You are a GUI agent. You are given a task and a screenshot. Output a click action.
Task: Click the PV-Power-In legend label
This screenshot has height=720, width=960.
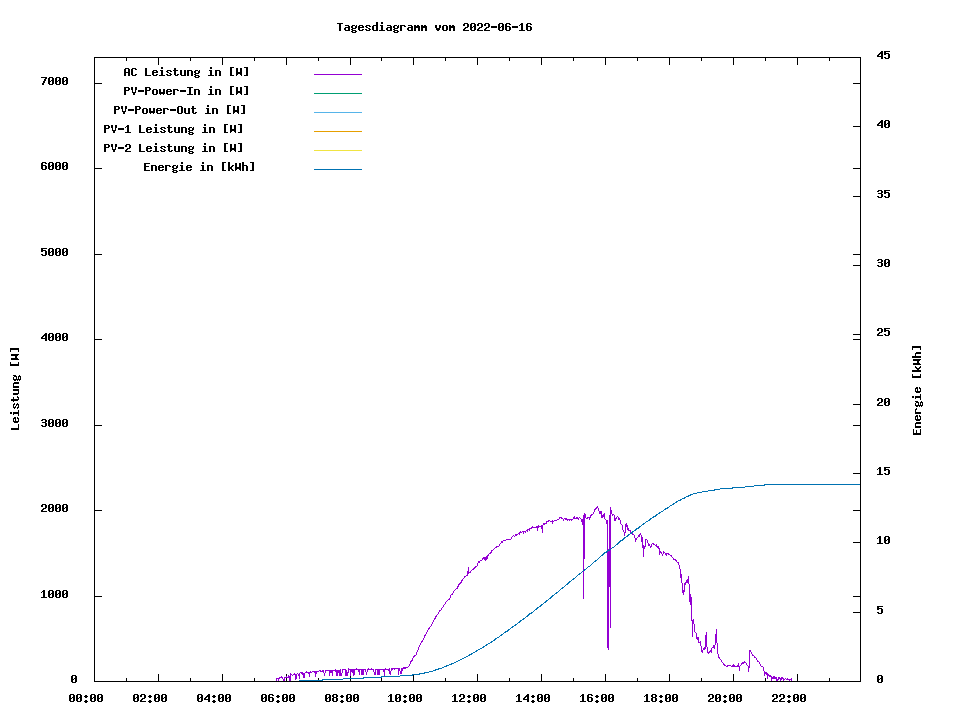[x=186, y=91]
